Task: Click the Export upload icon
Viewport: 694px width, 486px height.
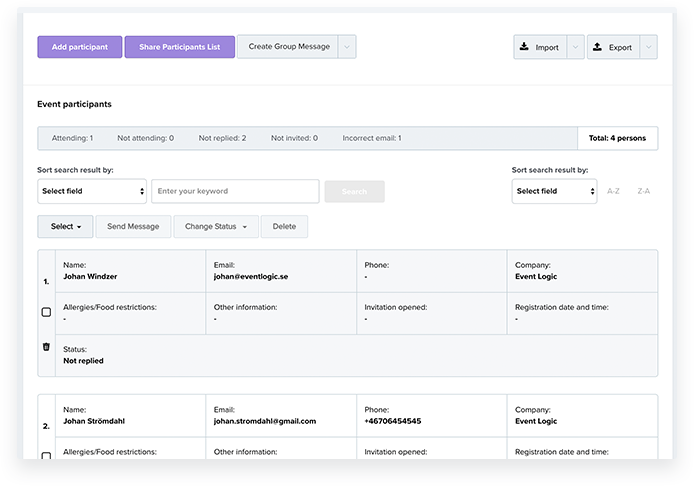Action: pos(597,46)
